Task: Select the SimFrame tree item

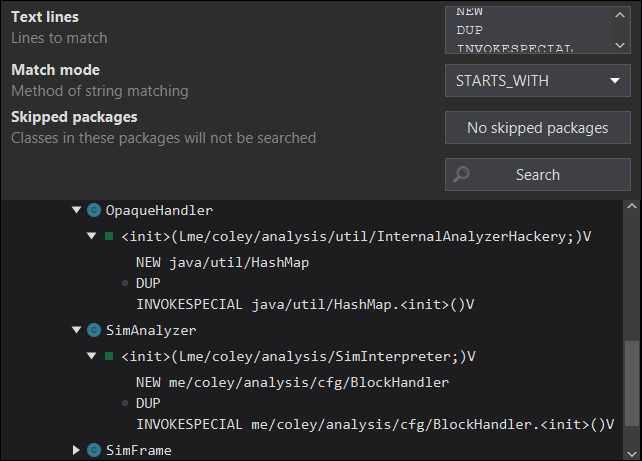Action: pos(139,450)
